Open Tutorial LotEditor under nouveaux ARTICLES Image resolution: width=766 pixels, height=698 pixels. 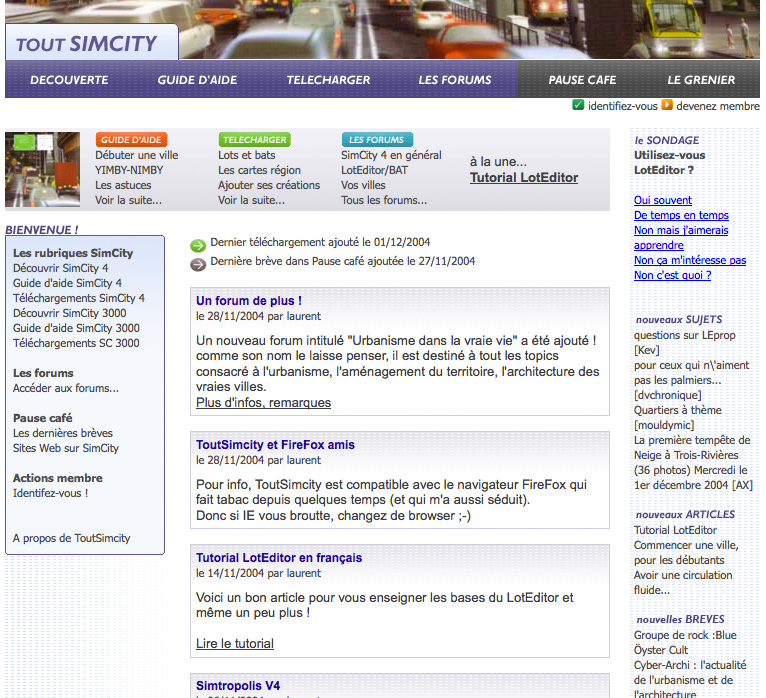[675, 530]
